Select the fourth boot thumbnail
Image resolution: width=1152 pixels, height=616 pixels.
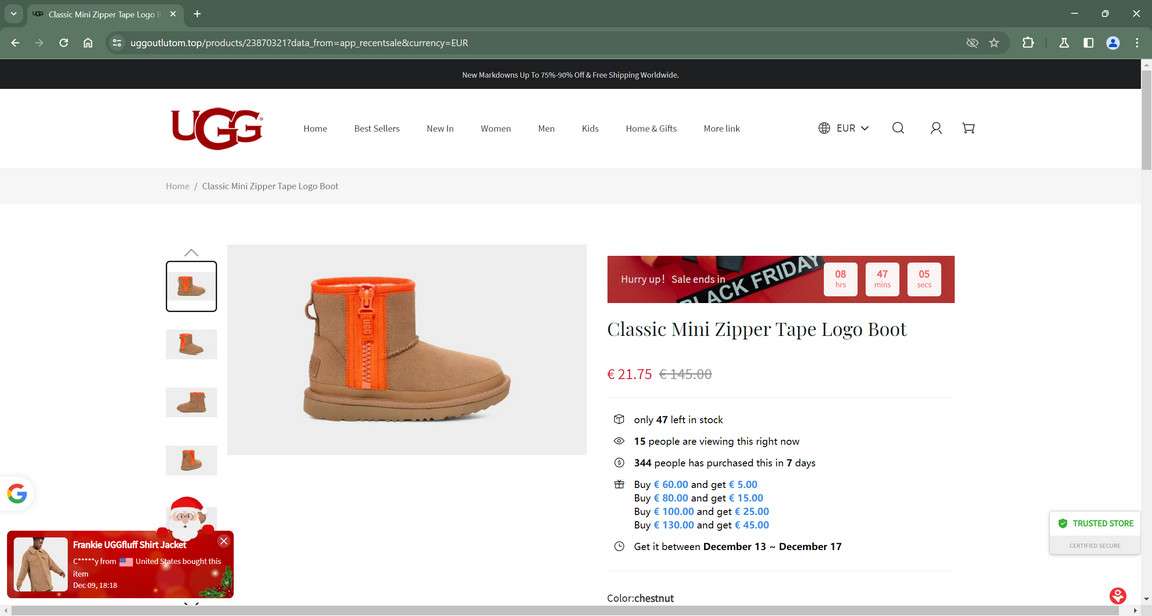[191, 460]
